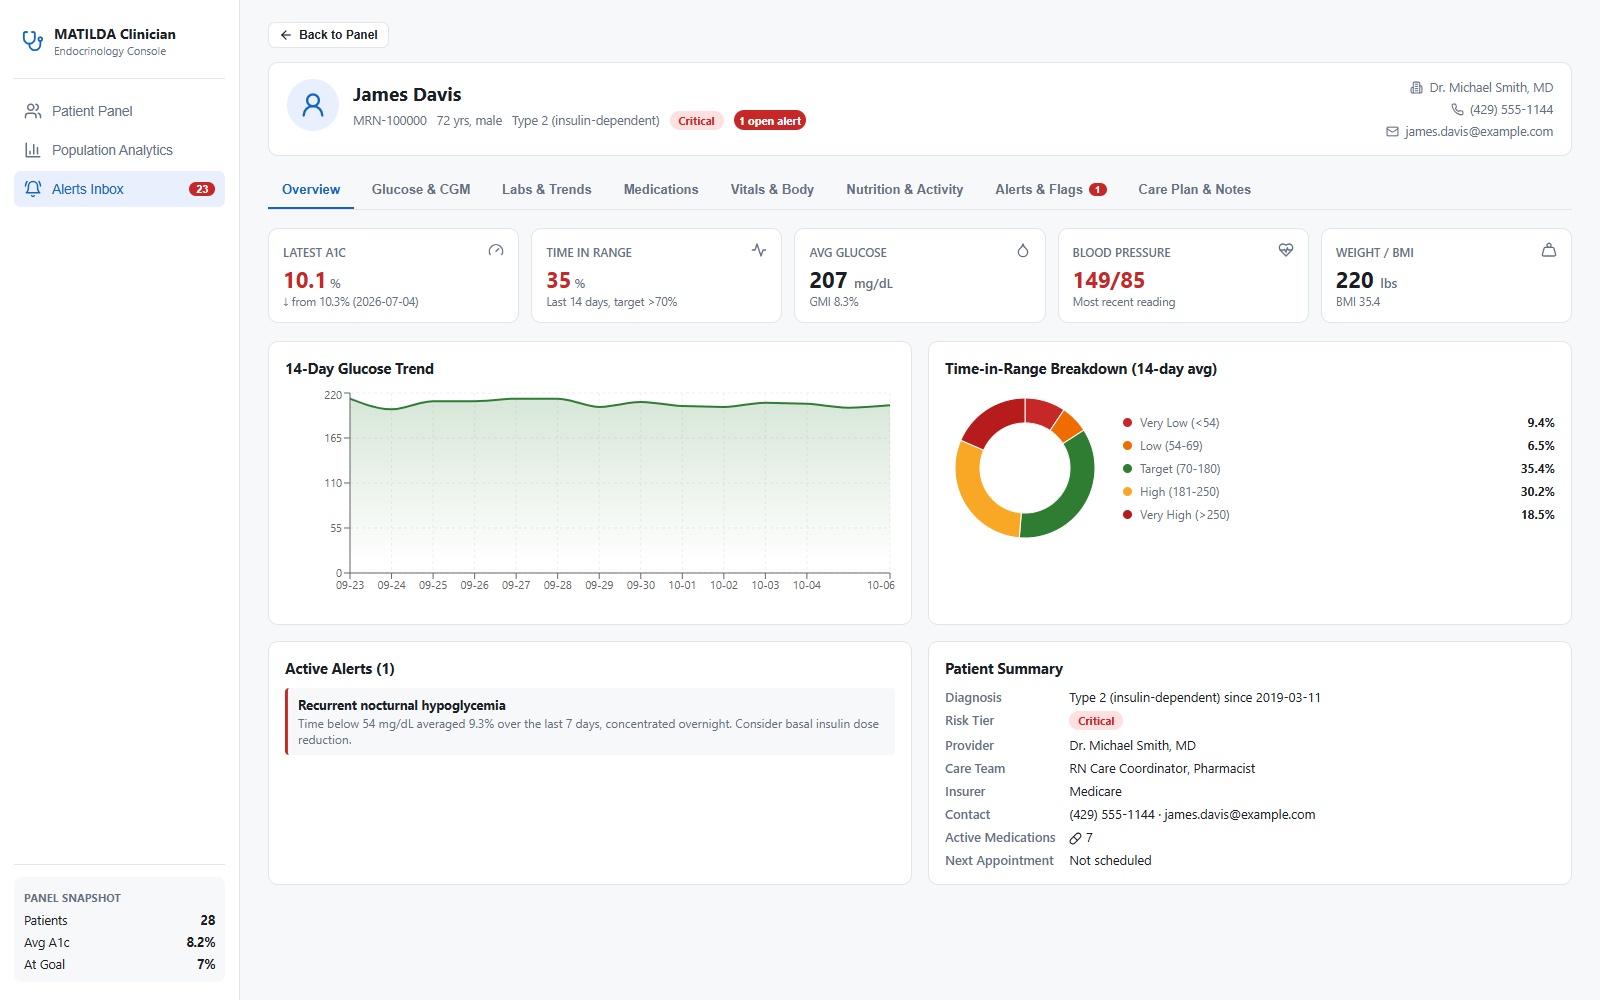The width and height of the screenshot is (1600, 1000).
Task: Click the Critical badge in the patient header
Action: [x=697, y=121]
